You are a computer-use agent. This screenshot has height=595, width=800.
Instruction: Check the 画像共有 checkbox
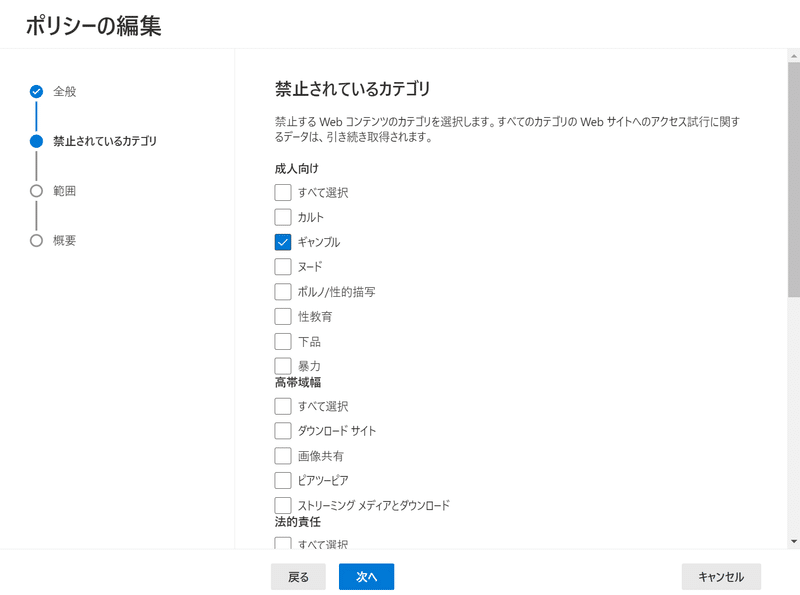(283, 456)
